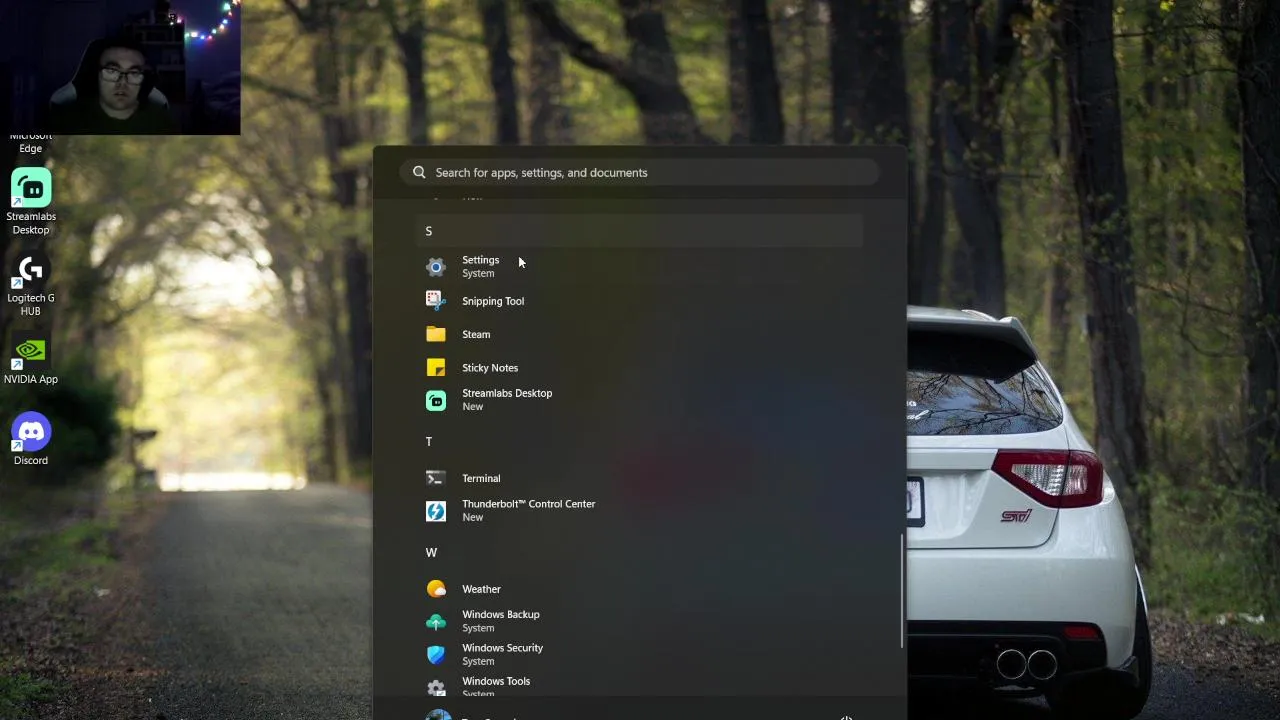Click the Sticky Notes label

[490, 368]
